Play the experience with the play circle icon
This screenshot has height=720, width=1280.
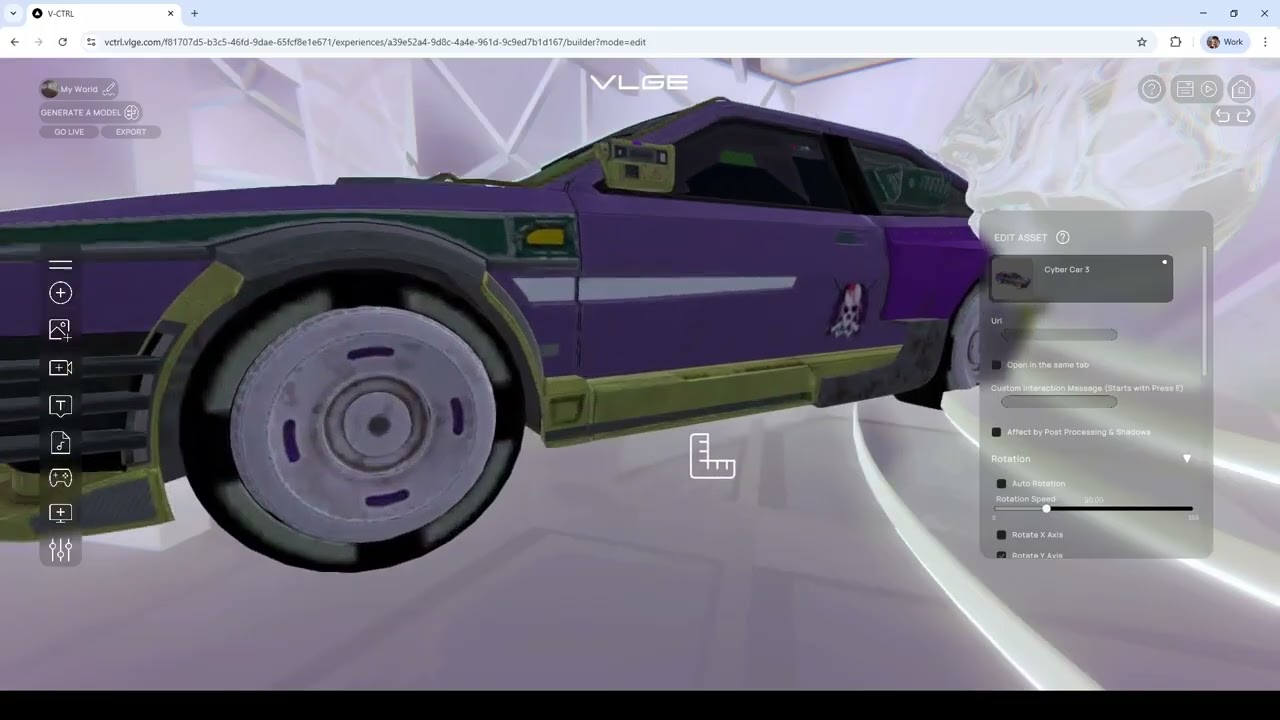pyautogui.click(x=1209, y=89)
